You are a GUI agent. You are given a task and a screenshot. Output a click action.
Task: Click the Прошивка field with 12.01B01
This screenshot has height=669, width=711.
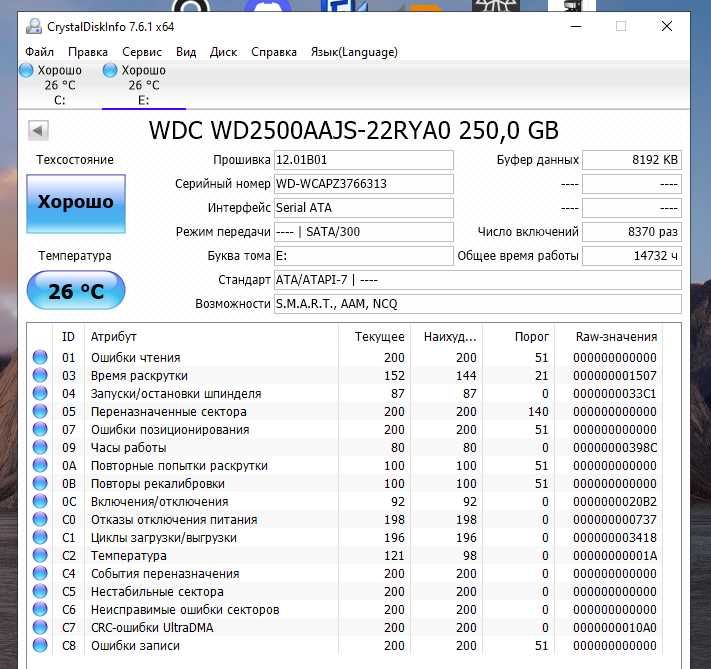[364, 160]
